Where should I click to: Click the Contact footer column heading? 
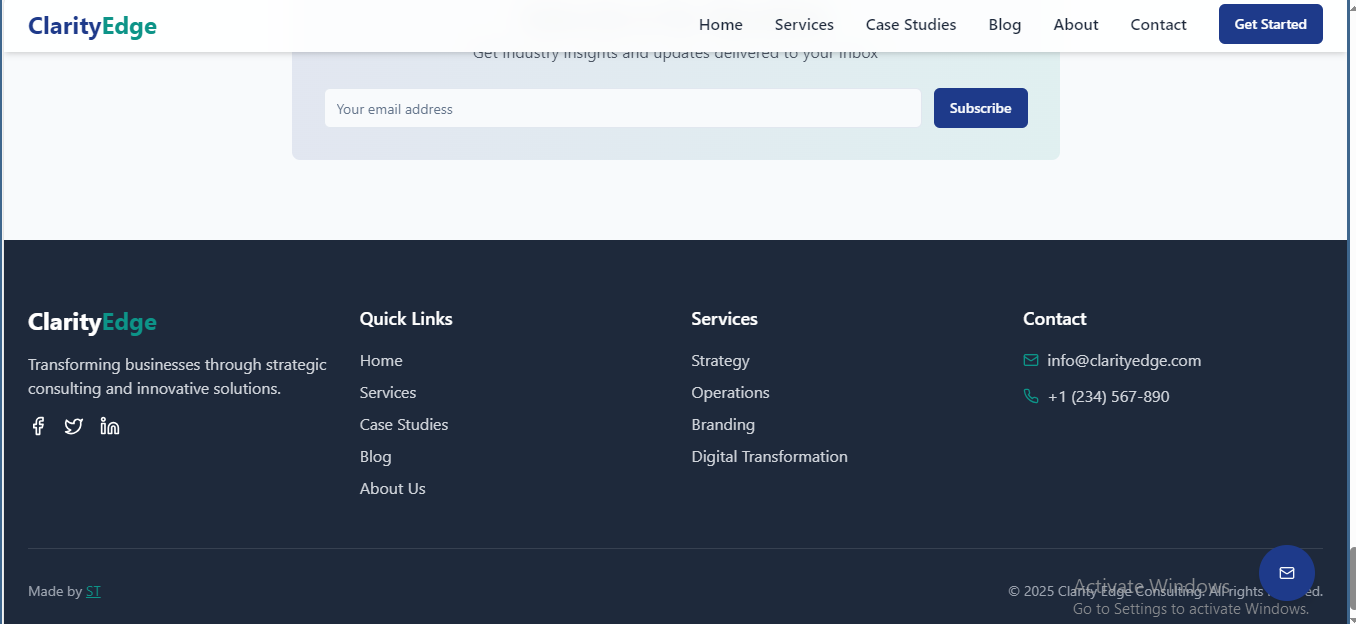point(1054,318)
